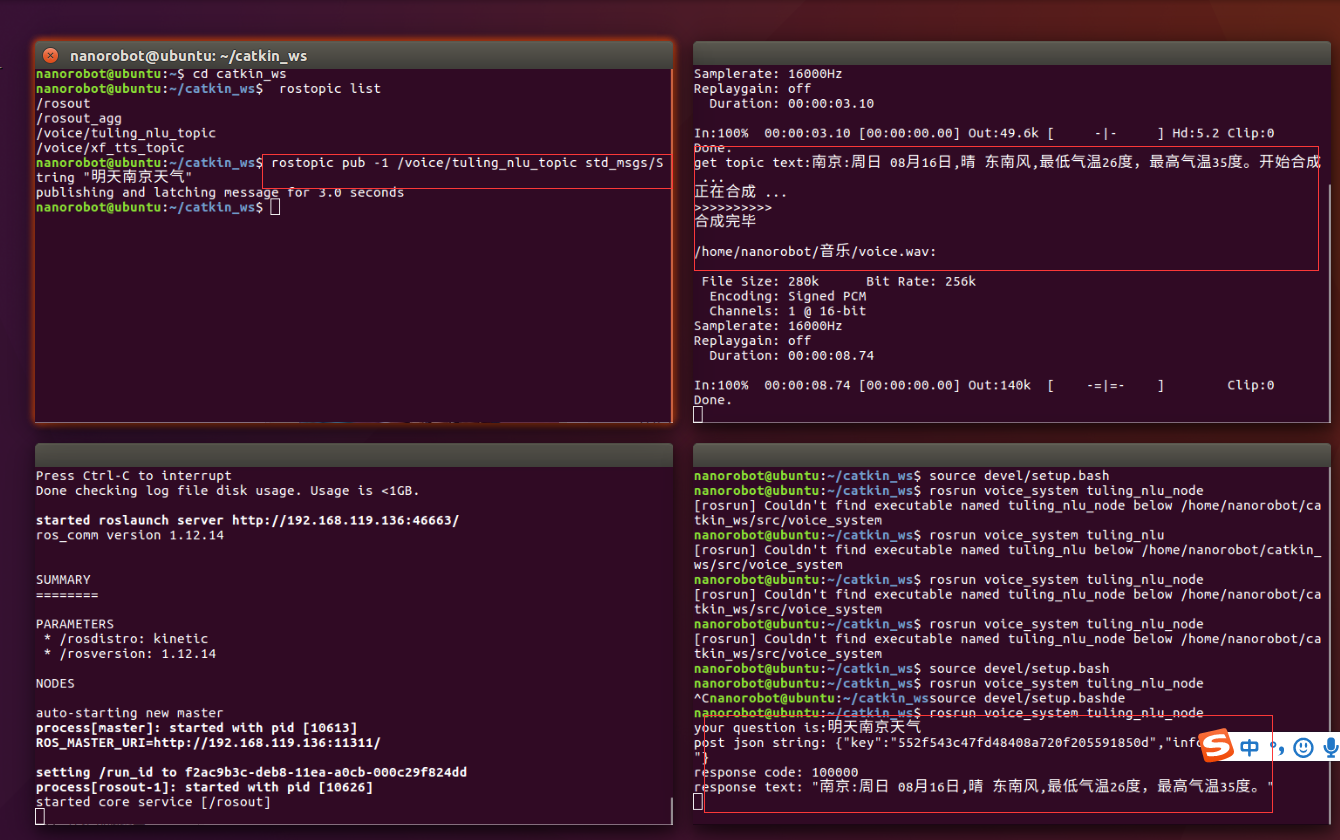Click 'Done checking log file disk usage' line
The image size is (1340, 840).
(x=227, y=491)
